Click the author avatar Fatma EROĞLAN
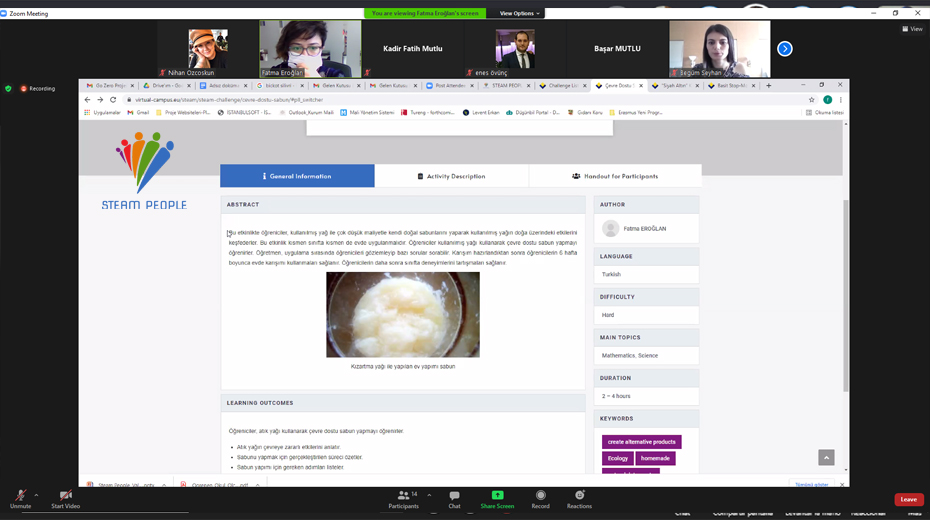Image resolution: width=930 pixels, height=520 pixels. (x=610, y=228)
